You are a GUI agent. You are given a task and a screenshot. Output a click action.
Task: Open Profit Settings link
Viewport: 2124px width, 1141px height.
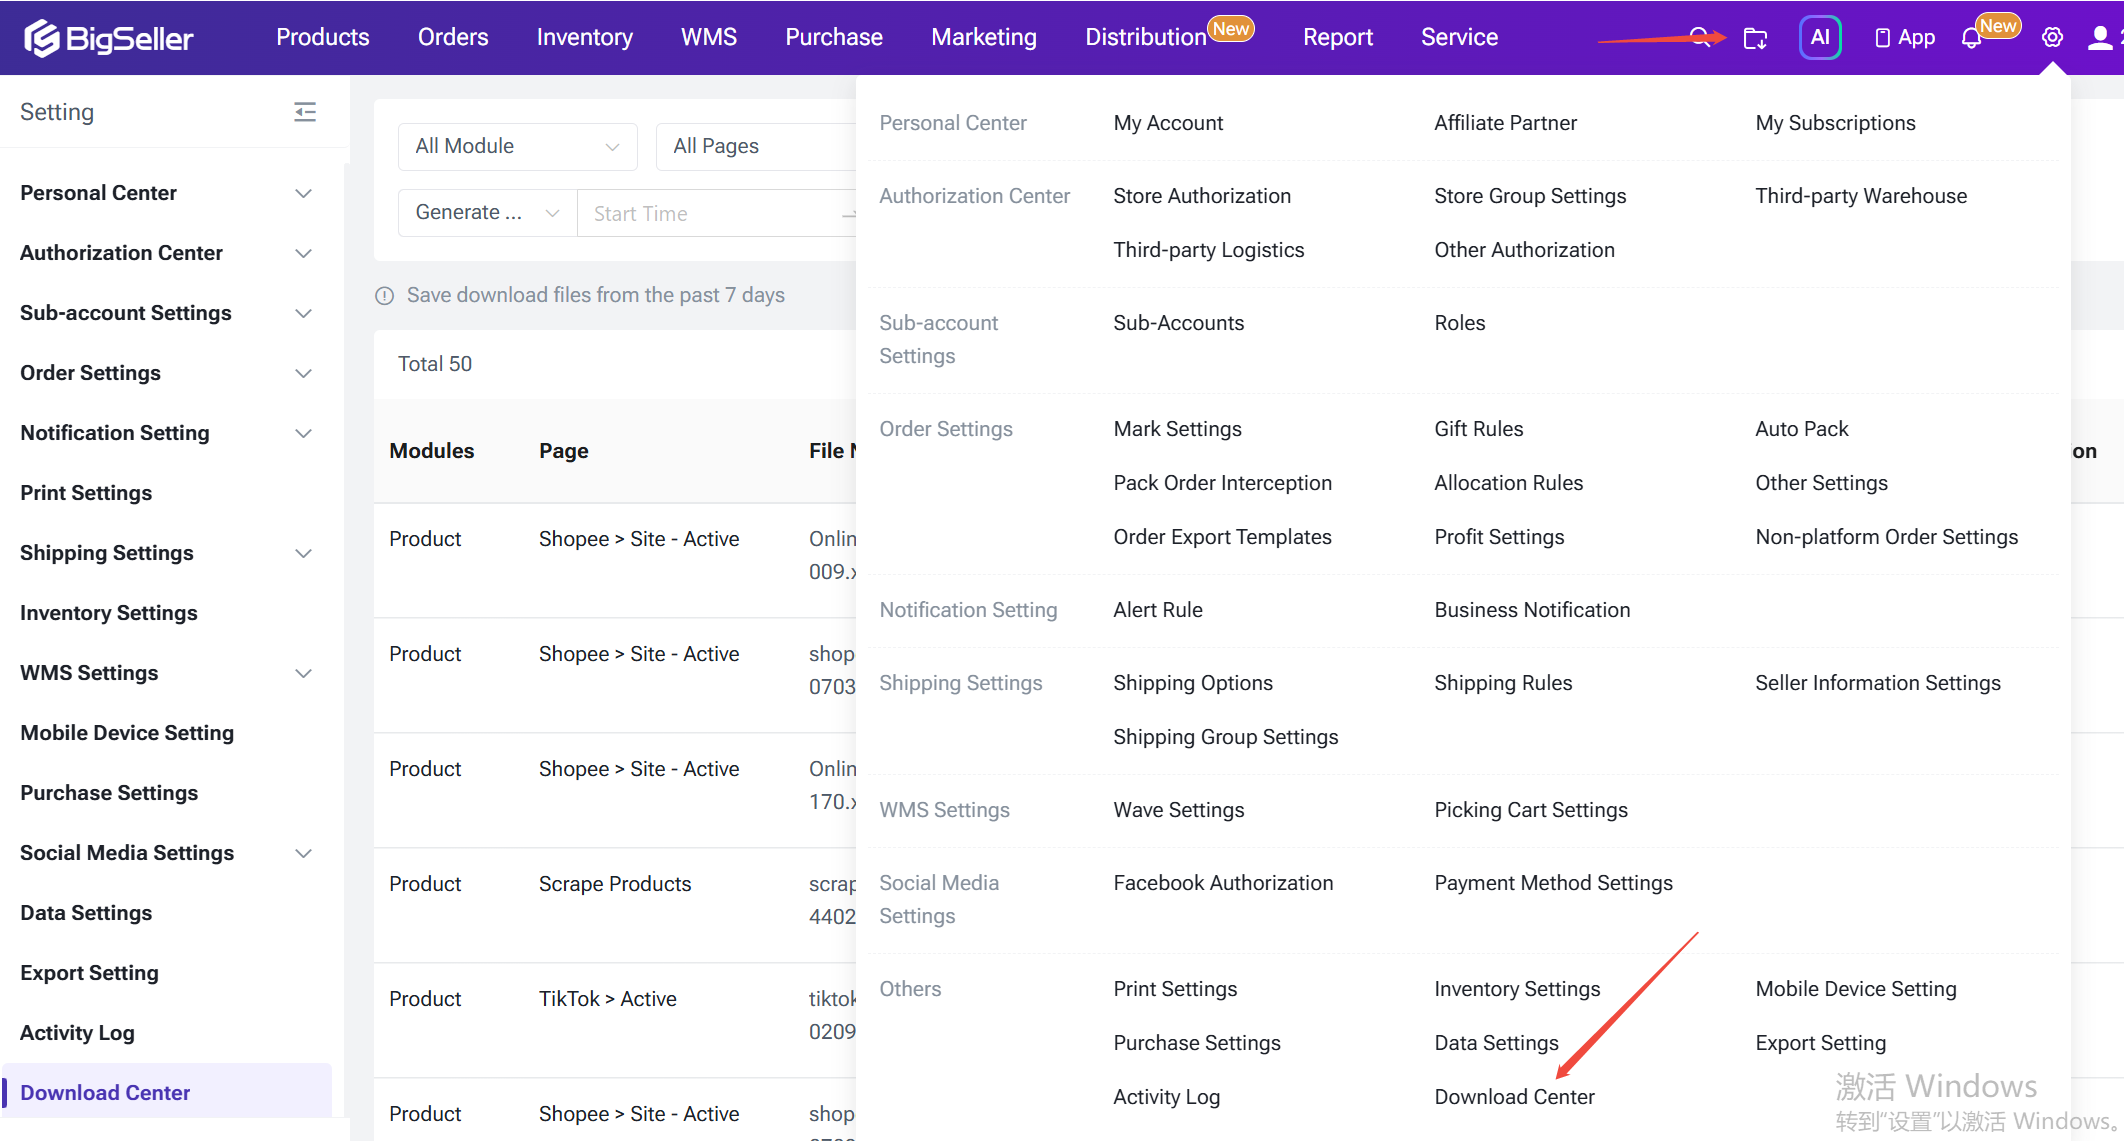[x=1499, y=537]
